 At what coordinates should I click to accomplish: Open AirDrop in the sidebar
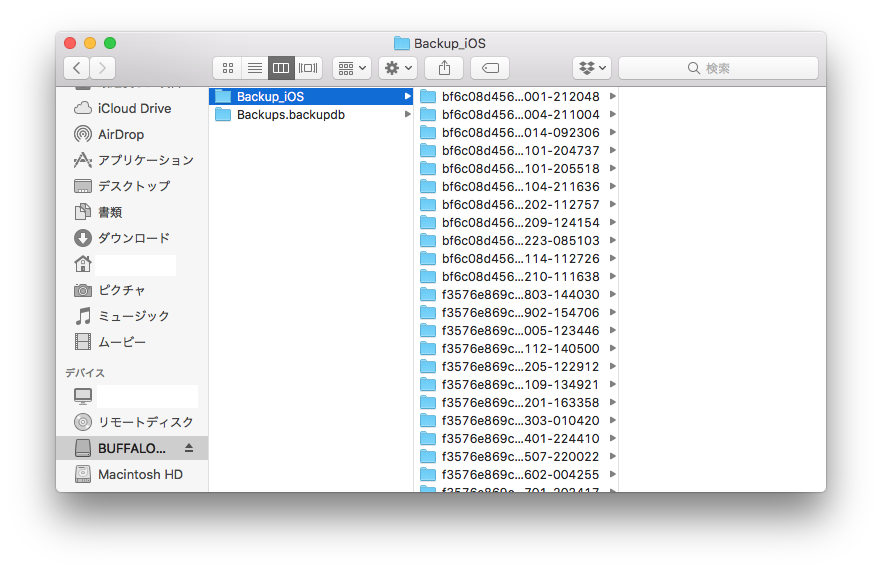(x=120, y=134)
